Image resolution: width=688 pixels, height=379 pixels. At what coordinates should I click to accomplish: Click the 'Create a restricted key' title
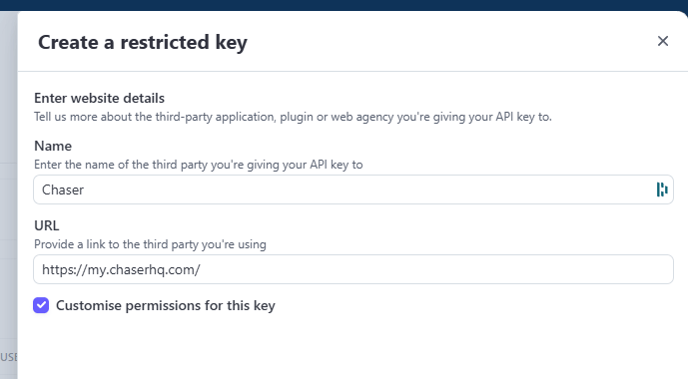tap(143, 43)
